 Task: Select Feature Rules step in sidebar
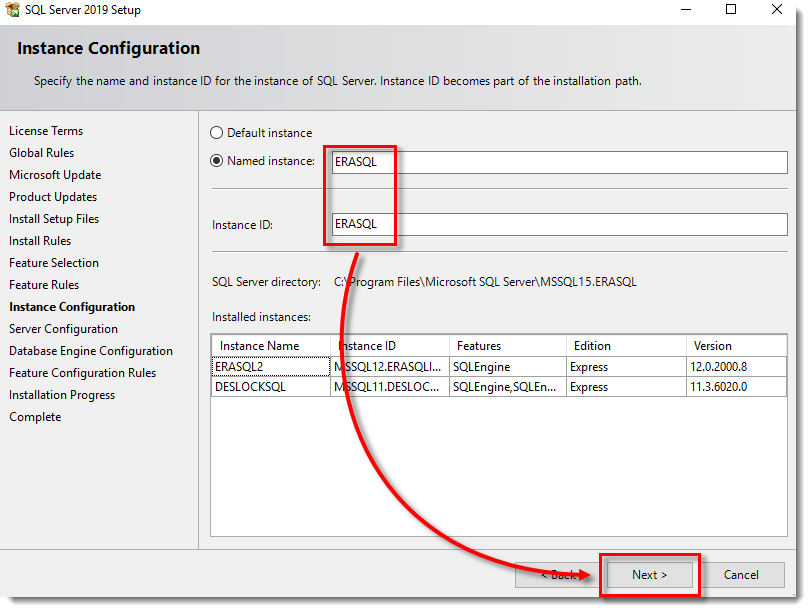[44, 285]
